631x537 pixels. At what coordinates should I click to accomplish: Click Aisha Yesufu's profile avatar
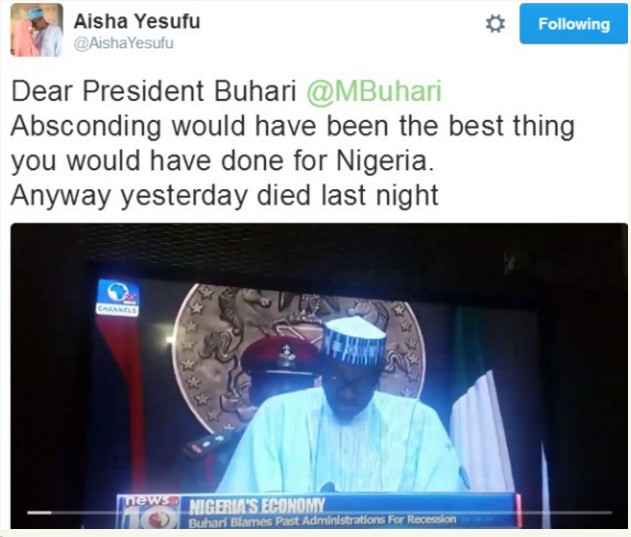pos(37,30)
